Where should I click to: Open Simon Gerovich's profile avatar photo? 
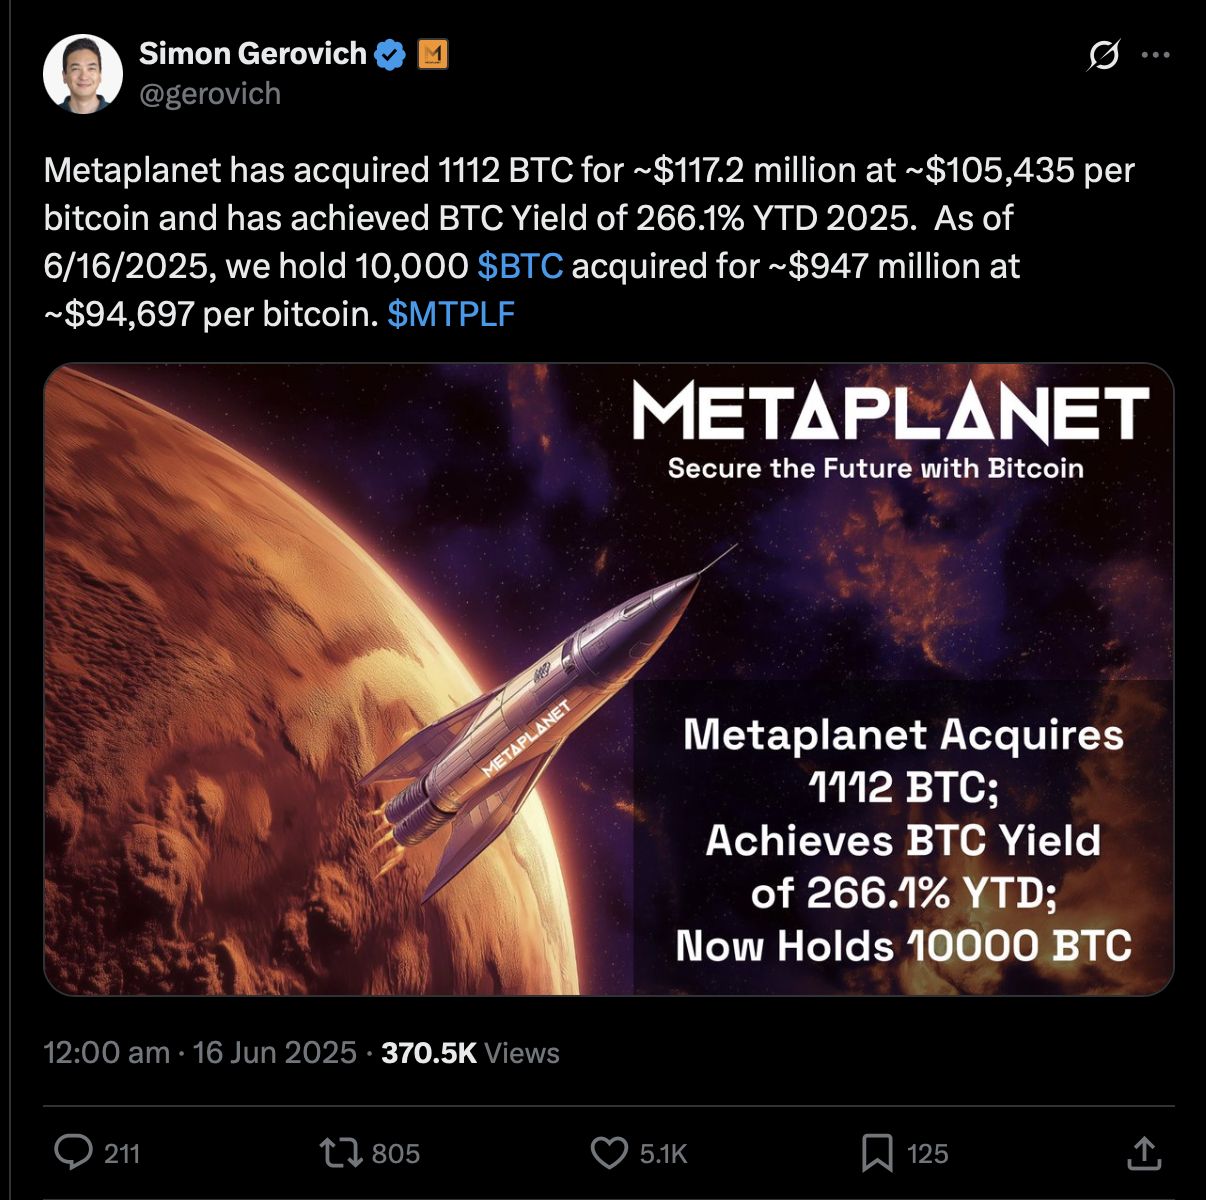82,73
